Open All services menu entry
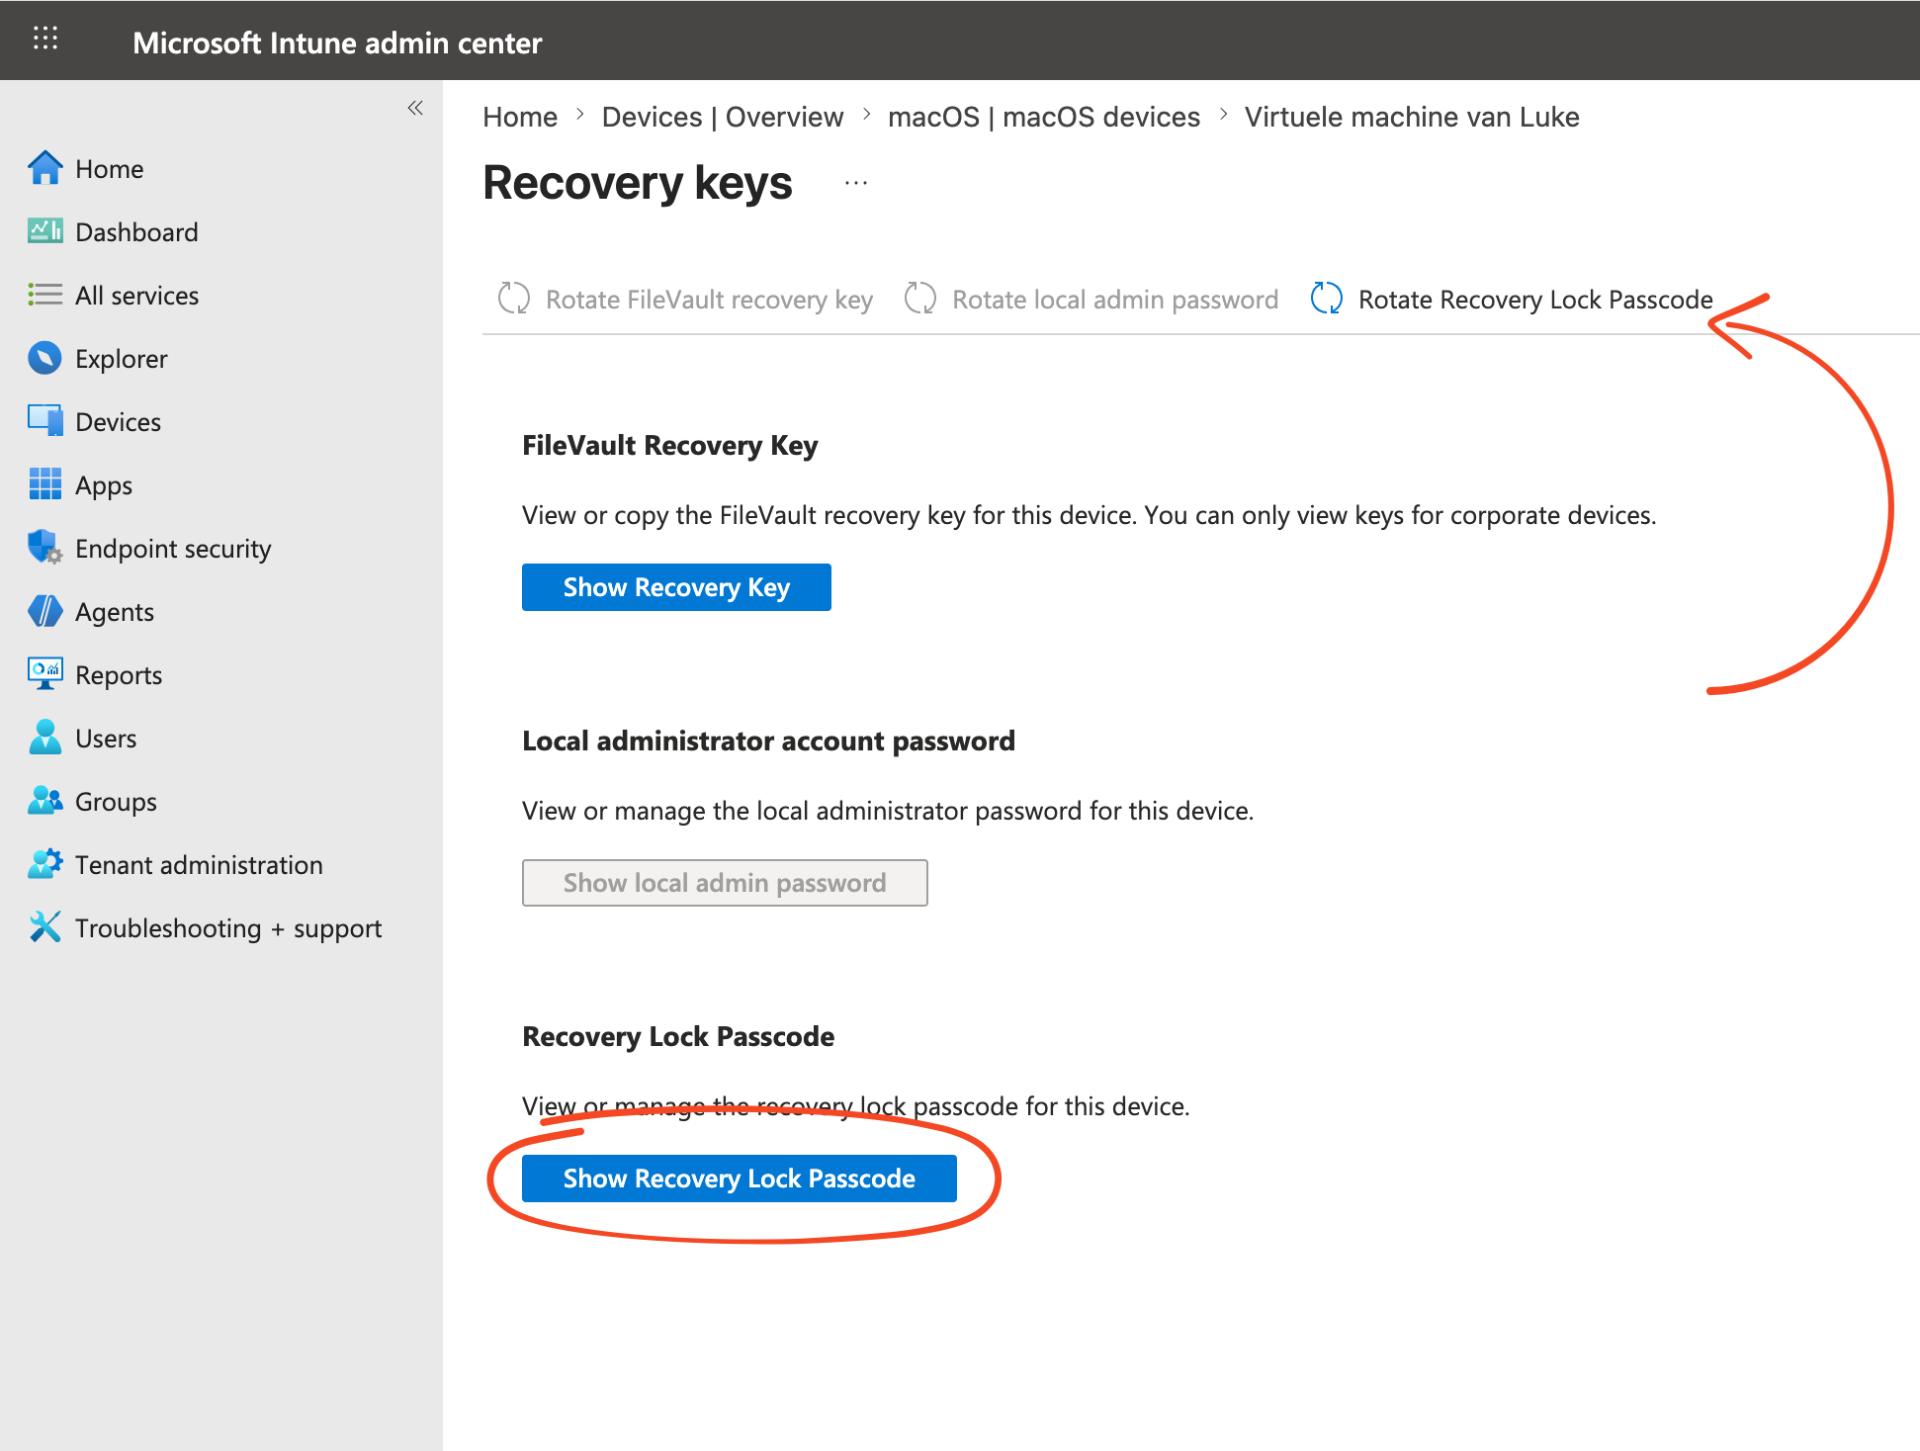This screenshot has height=1451, width=1920. click(137, 295)
